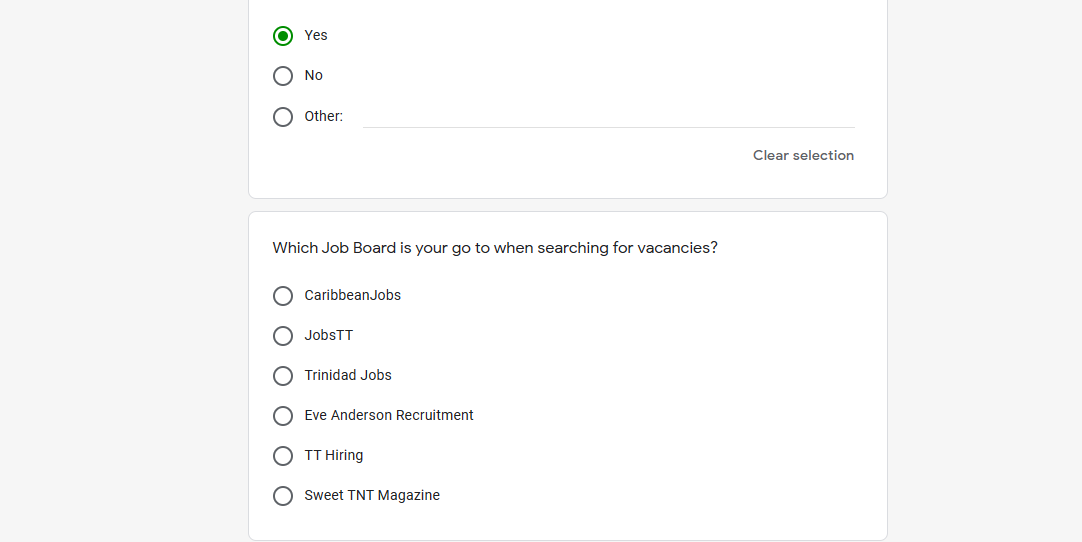This screenshot has width=1082, height=542.
Task: Click Clear selection link
Action: (x=803, y=155)
